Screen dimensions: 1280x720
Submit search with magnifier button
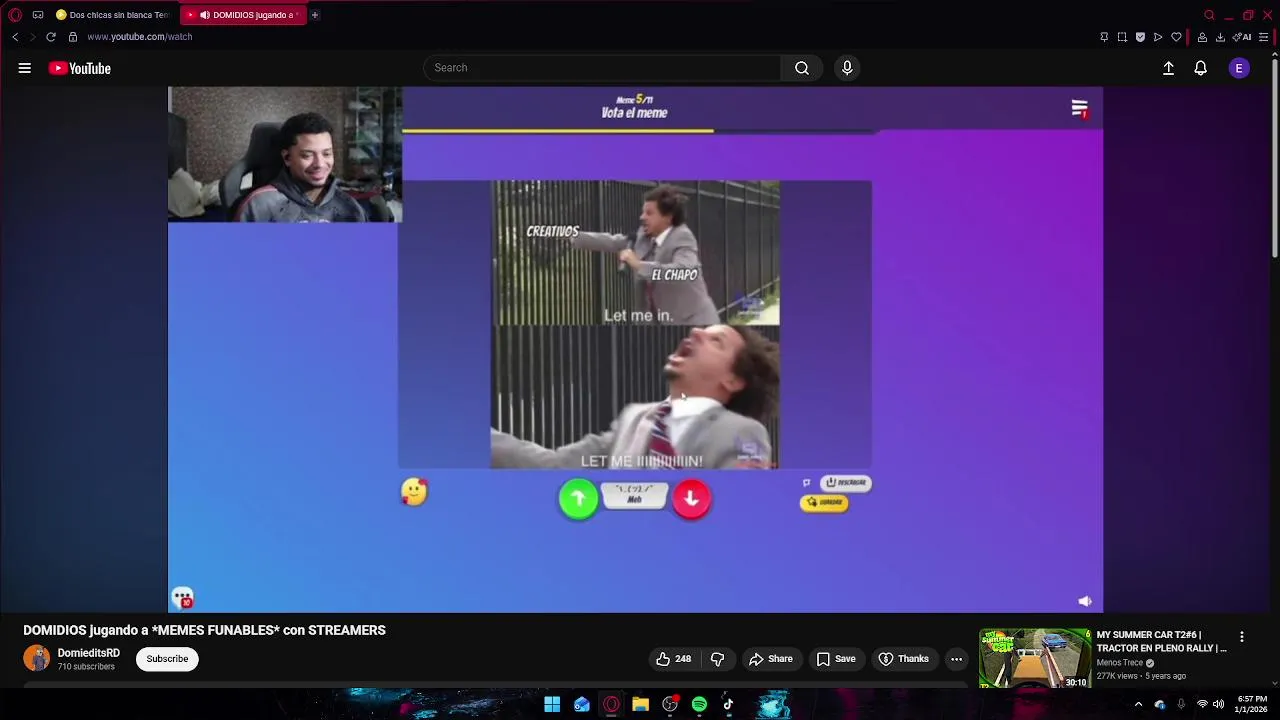[802, 68]
